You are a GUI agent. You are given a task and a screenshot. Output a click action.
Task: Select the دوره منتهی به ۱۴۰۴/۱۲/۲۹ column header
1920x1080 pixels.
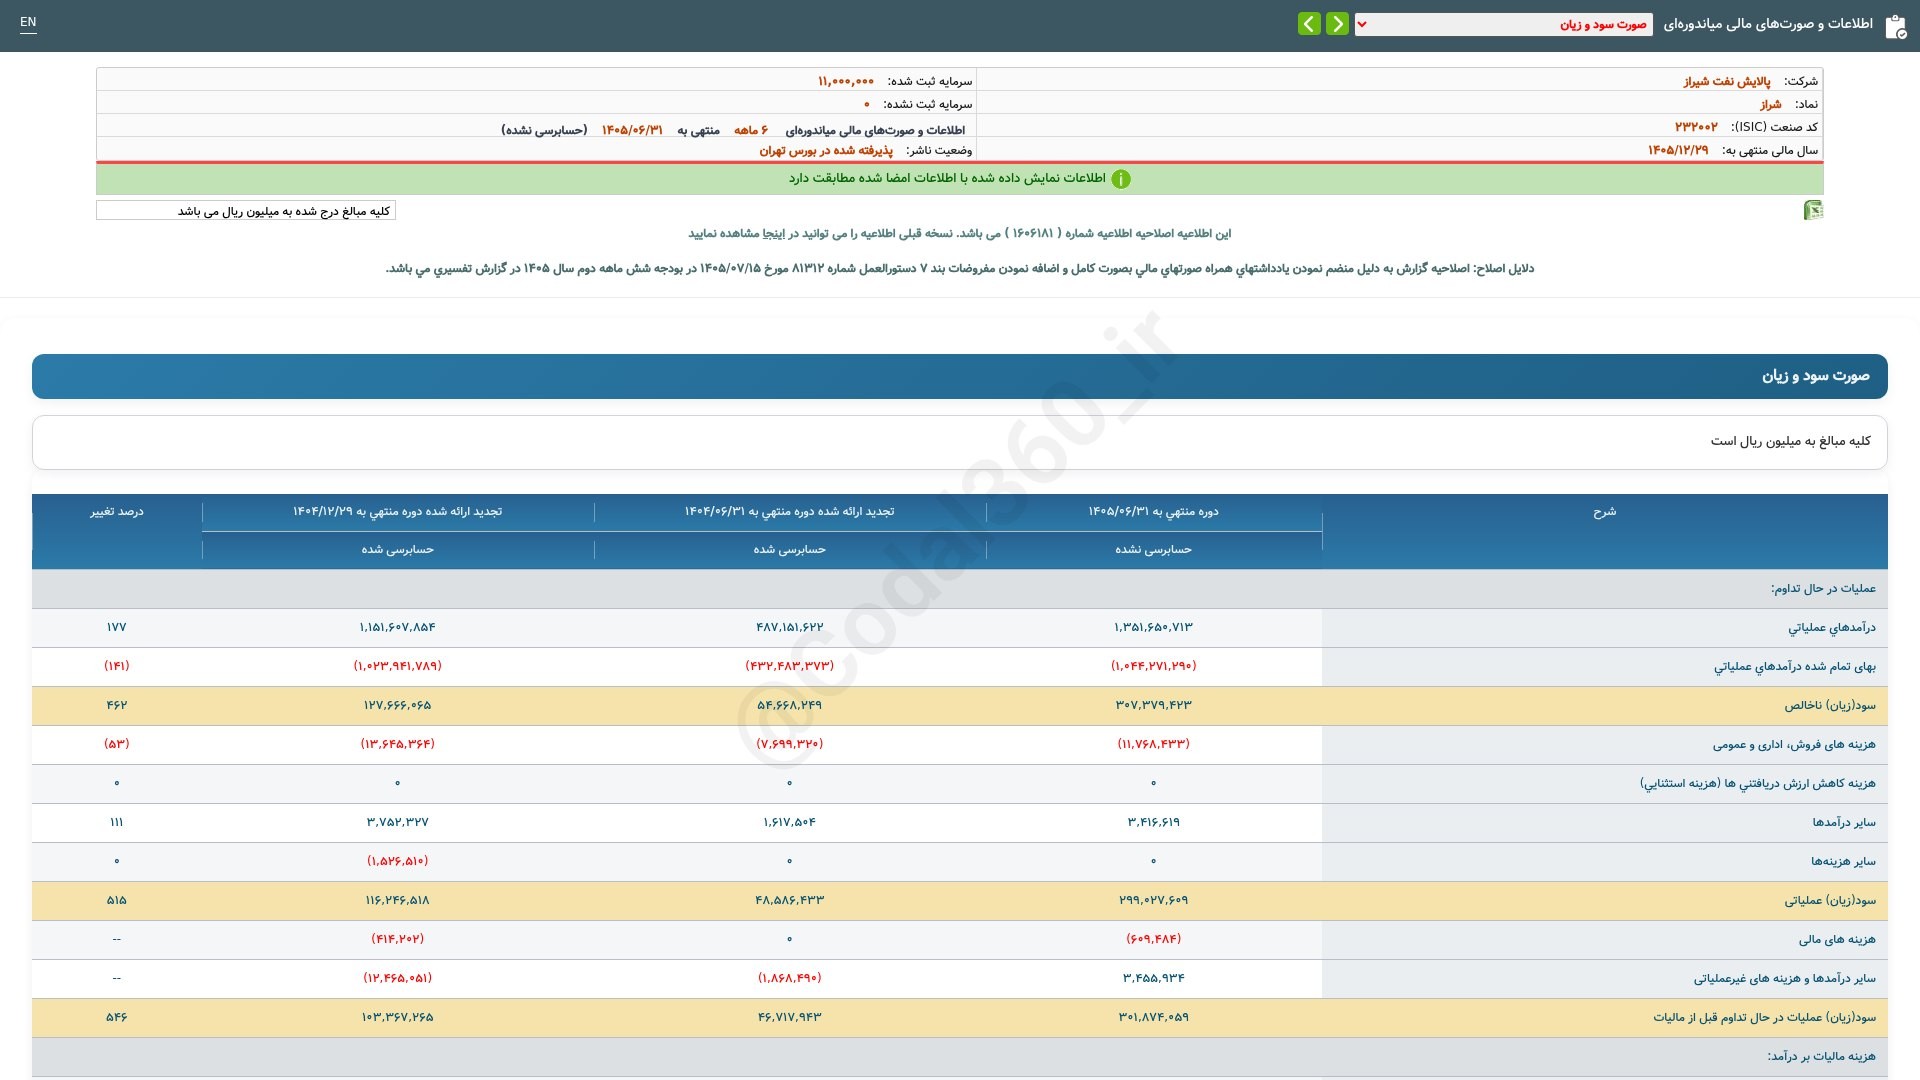point(397,511)
